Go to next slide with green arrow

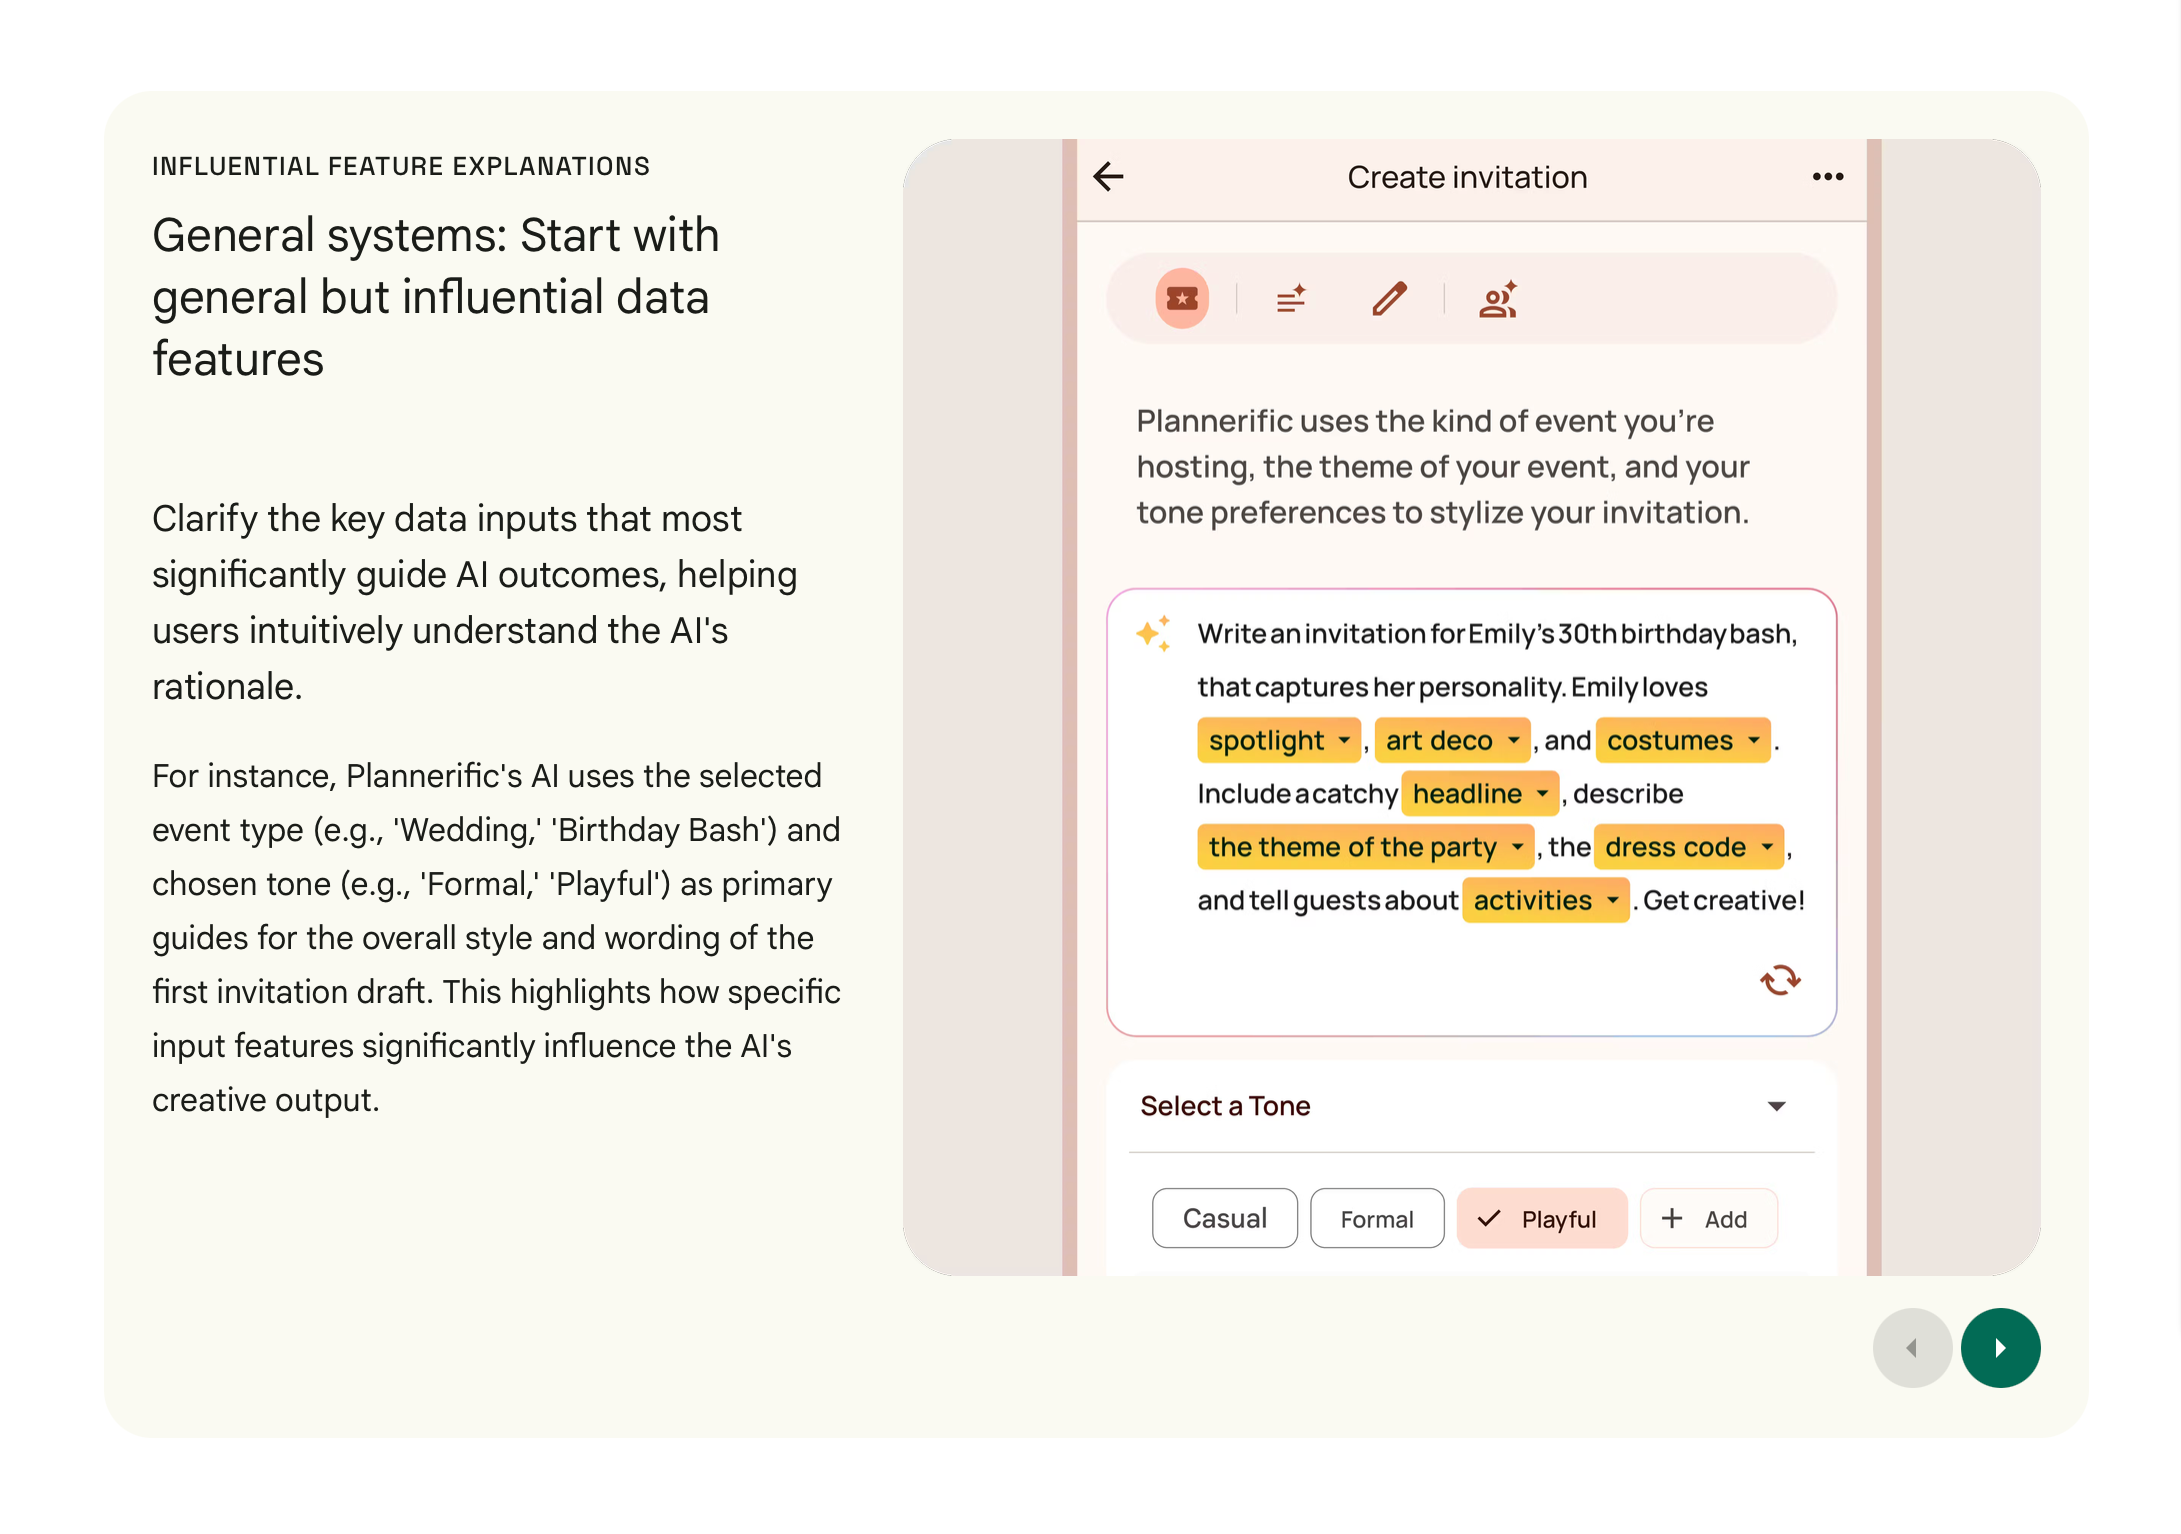(x=2000, y=1347)
